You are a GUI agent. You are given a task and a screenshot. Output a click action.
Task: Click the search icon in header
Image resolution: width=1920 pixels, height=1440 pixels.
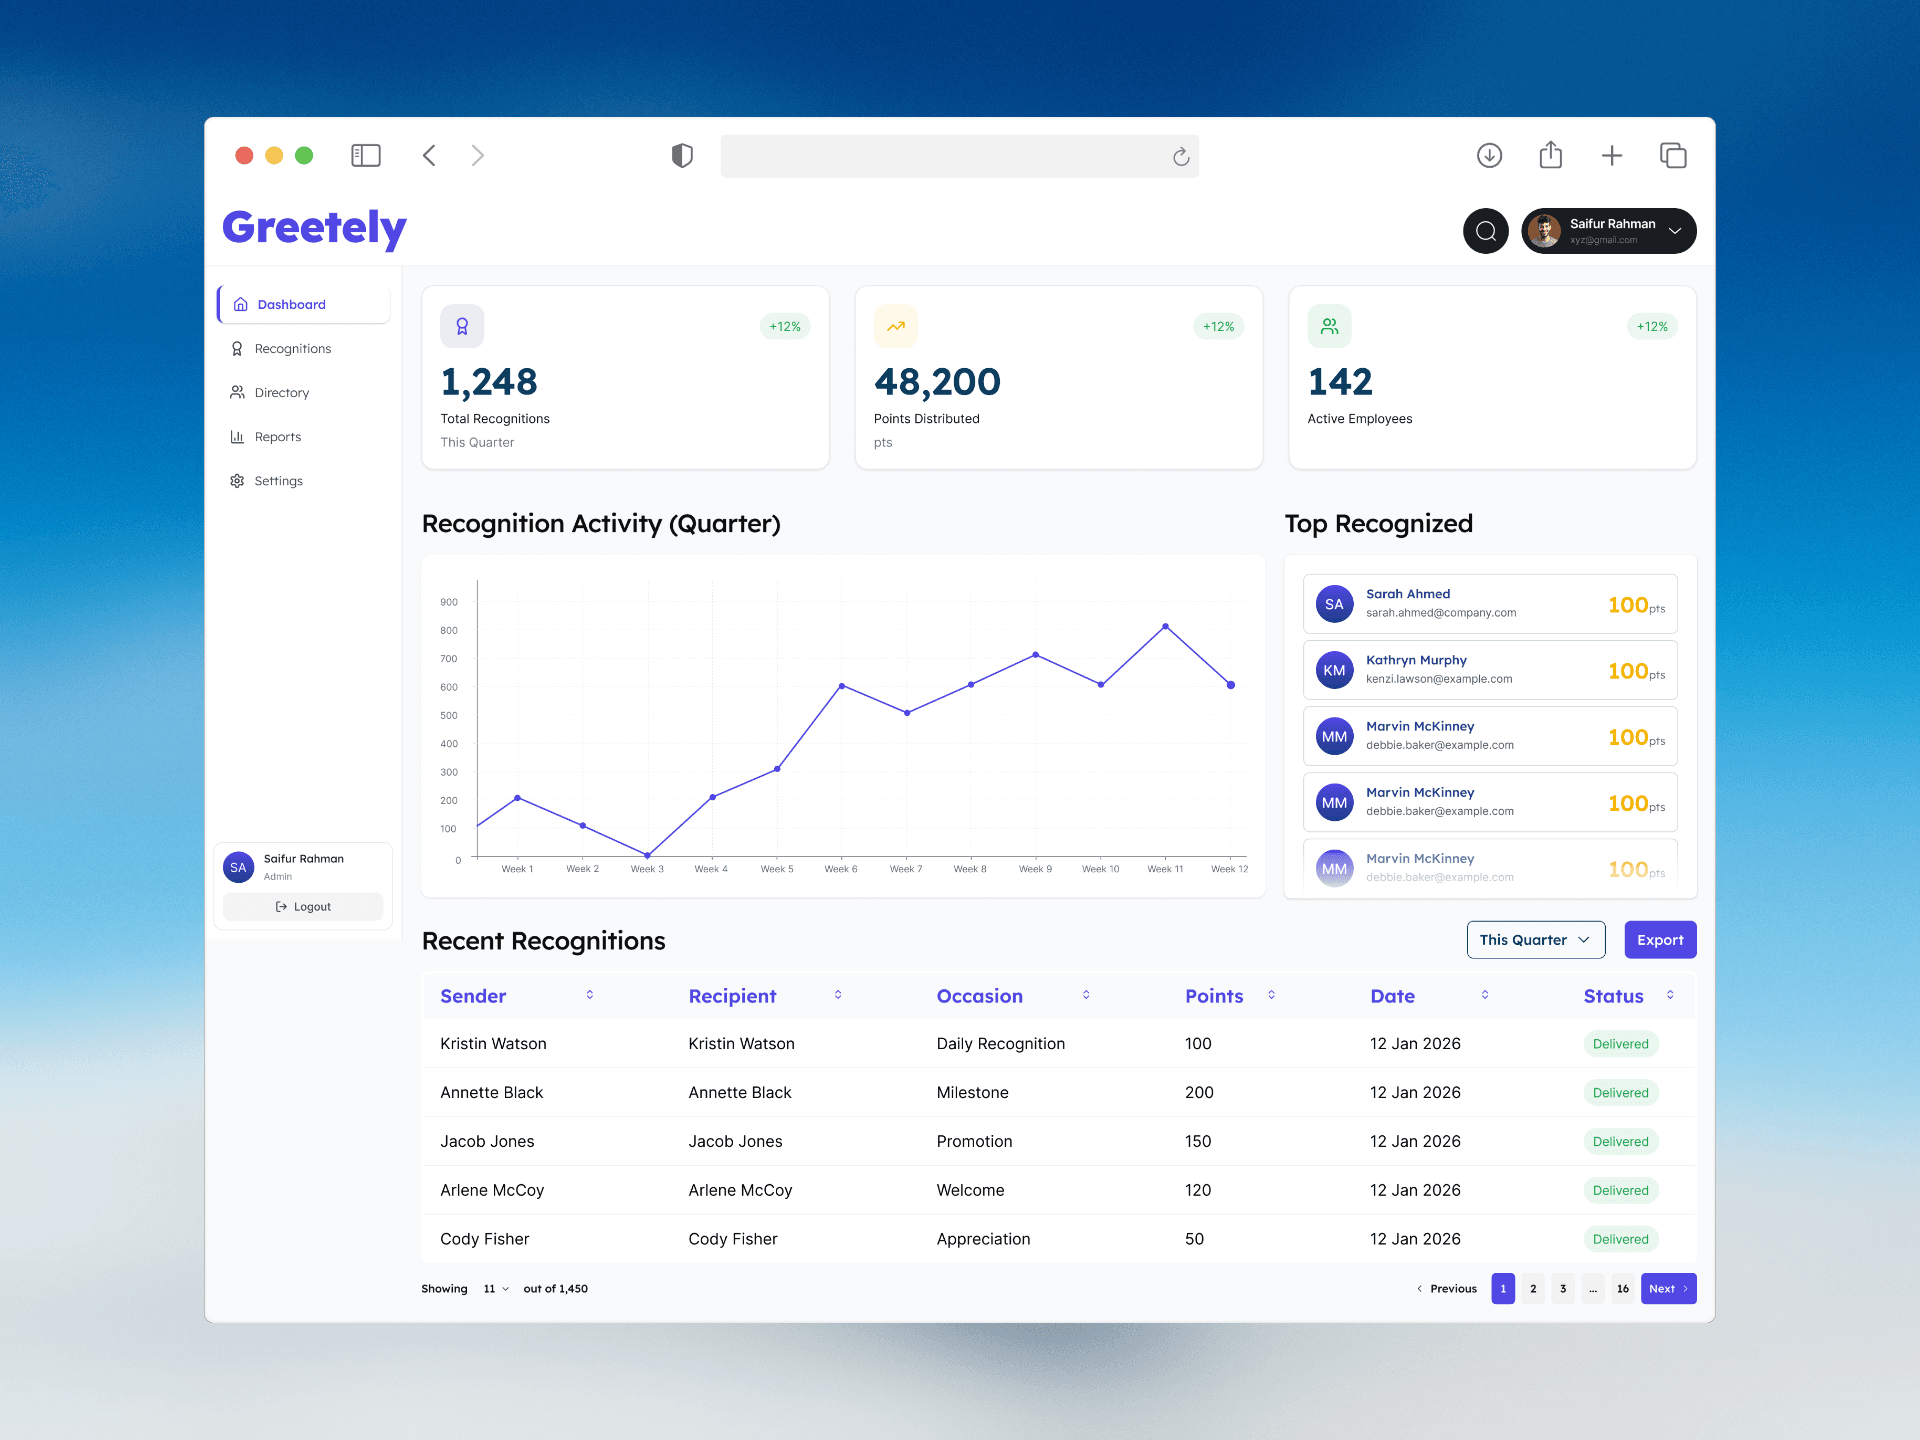click(x=1485, y=231)
